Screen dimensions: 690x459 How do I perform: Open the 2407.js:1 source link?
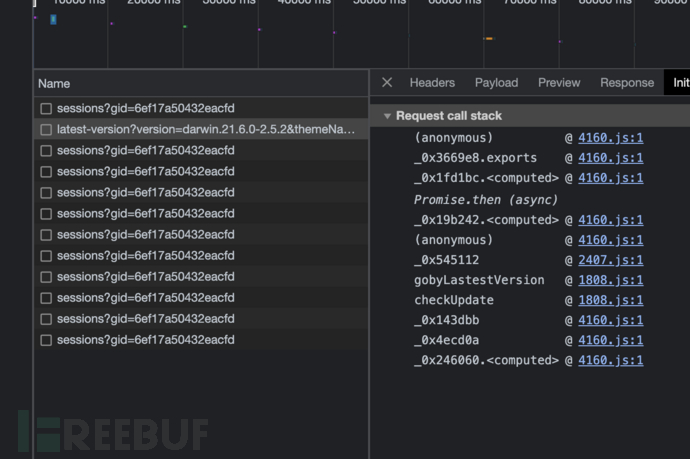tap(610, 260)
